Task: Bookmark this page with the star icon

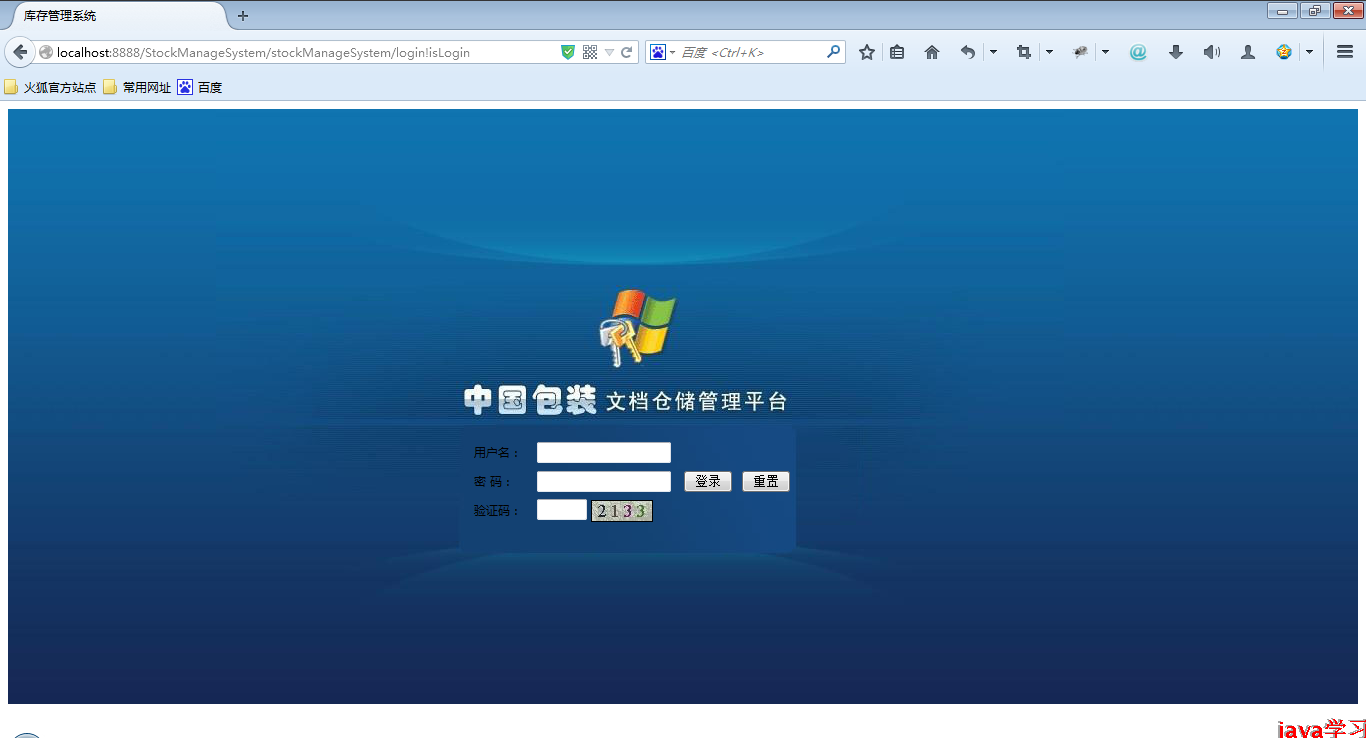Action: click(x=867, y=52)
